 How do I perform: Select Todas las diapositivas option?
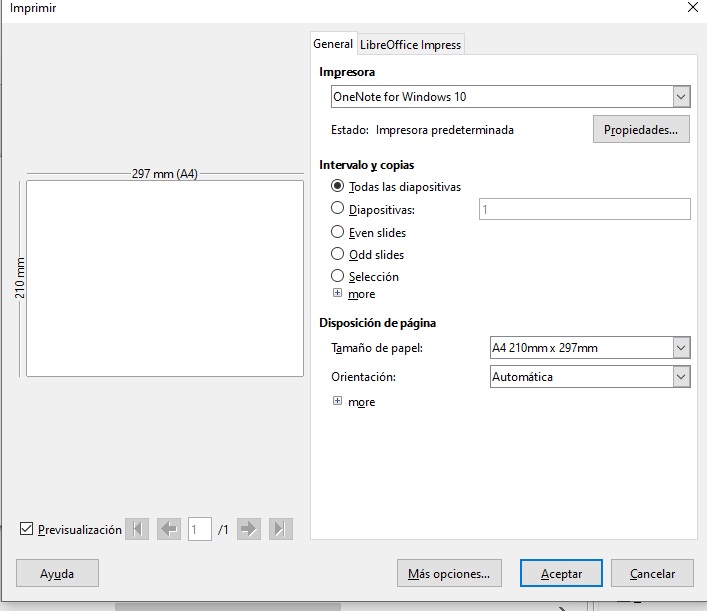(338, 187)
